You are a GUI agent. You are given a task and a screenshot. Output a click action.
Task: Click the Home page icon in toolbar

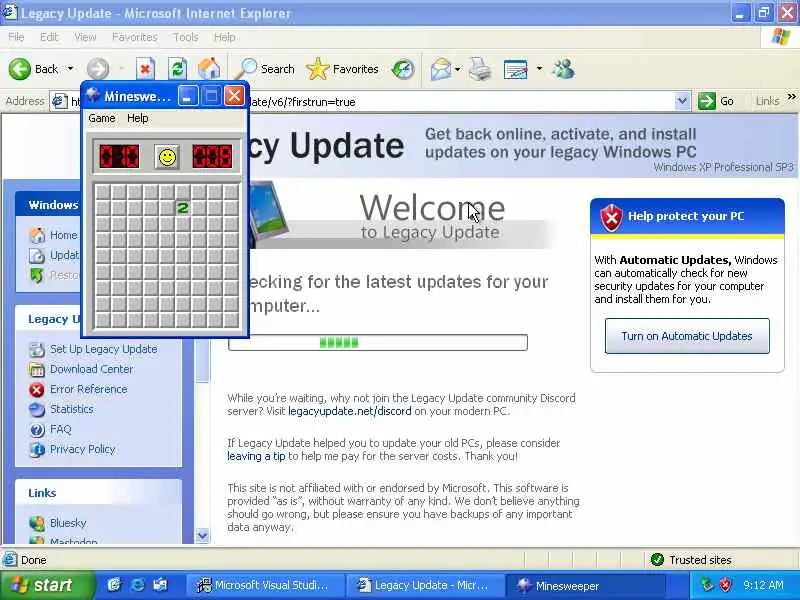coord(209,69)
